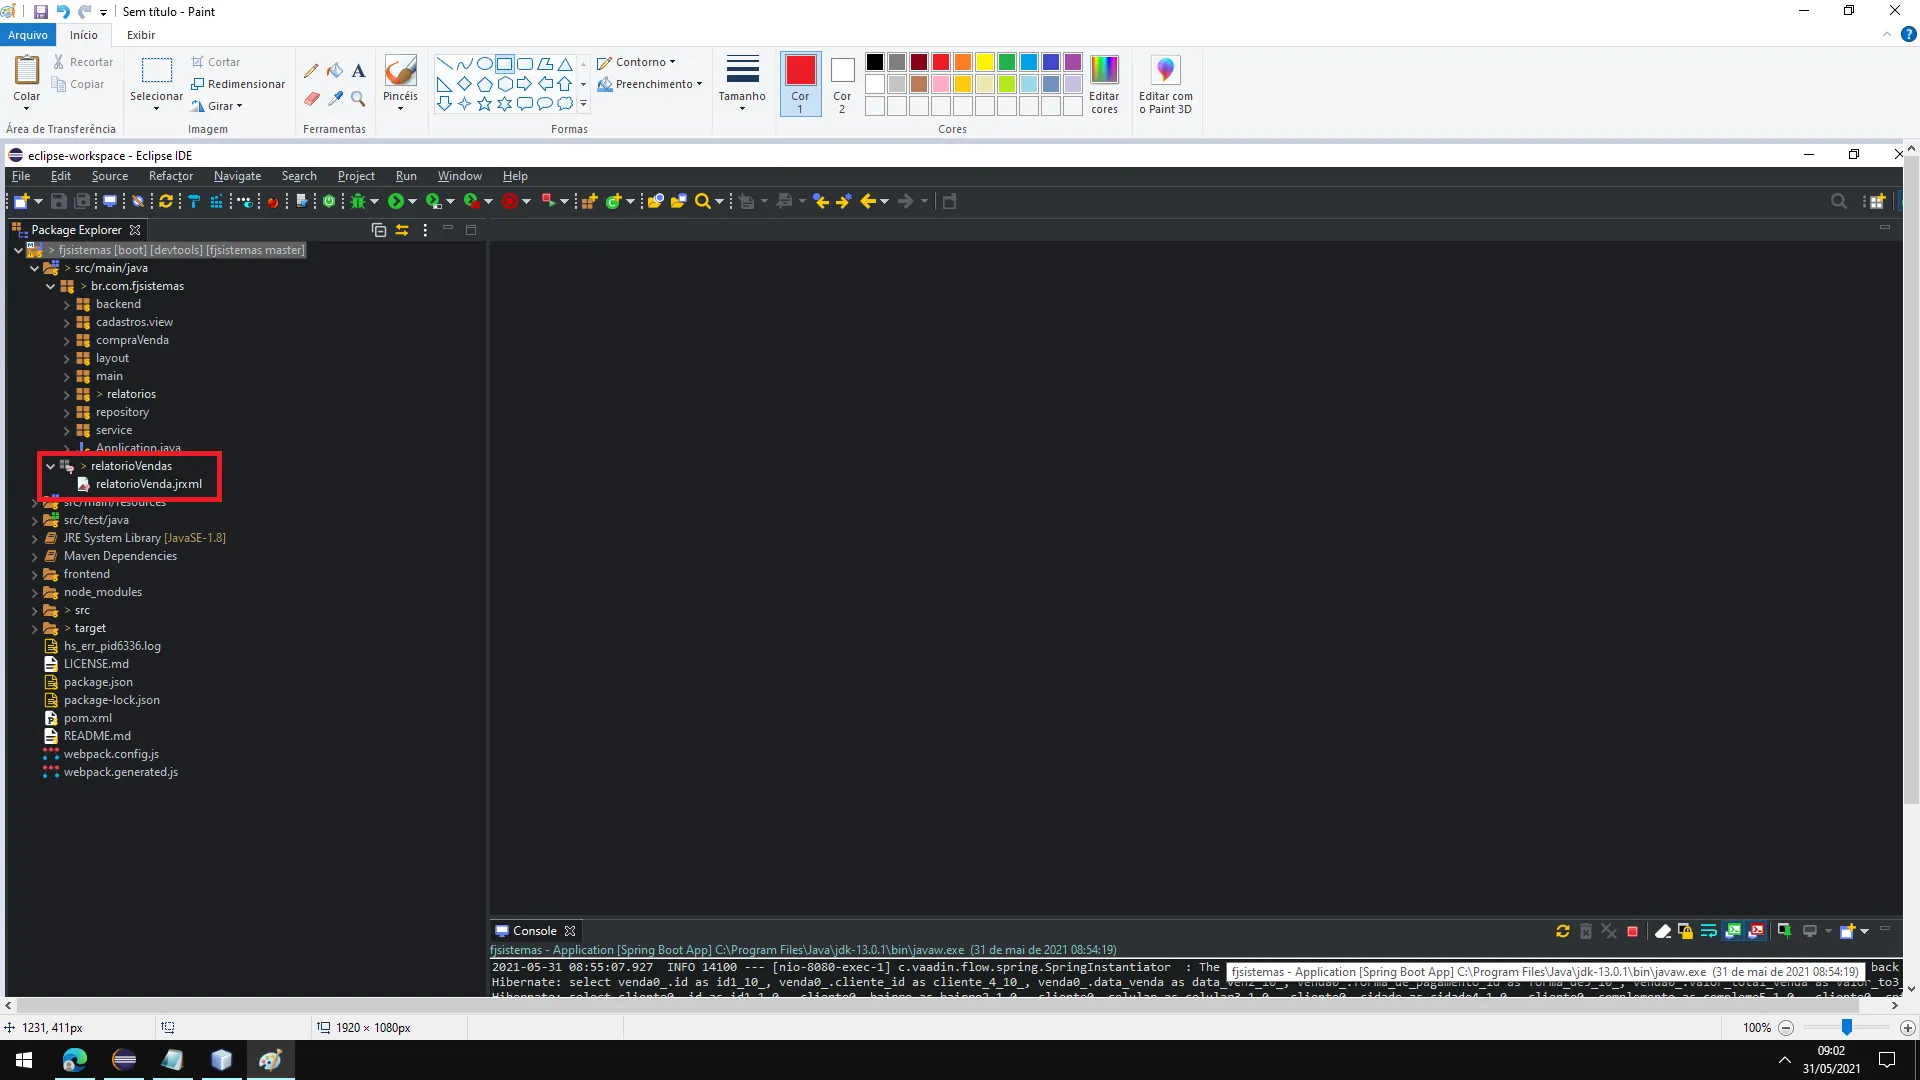Switch to the Início tab
This screenshot has width=1920, height=1080.
(84, 35)
